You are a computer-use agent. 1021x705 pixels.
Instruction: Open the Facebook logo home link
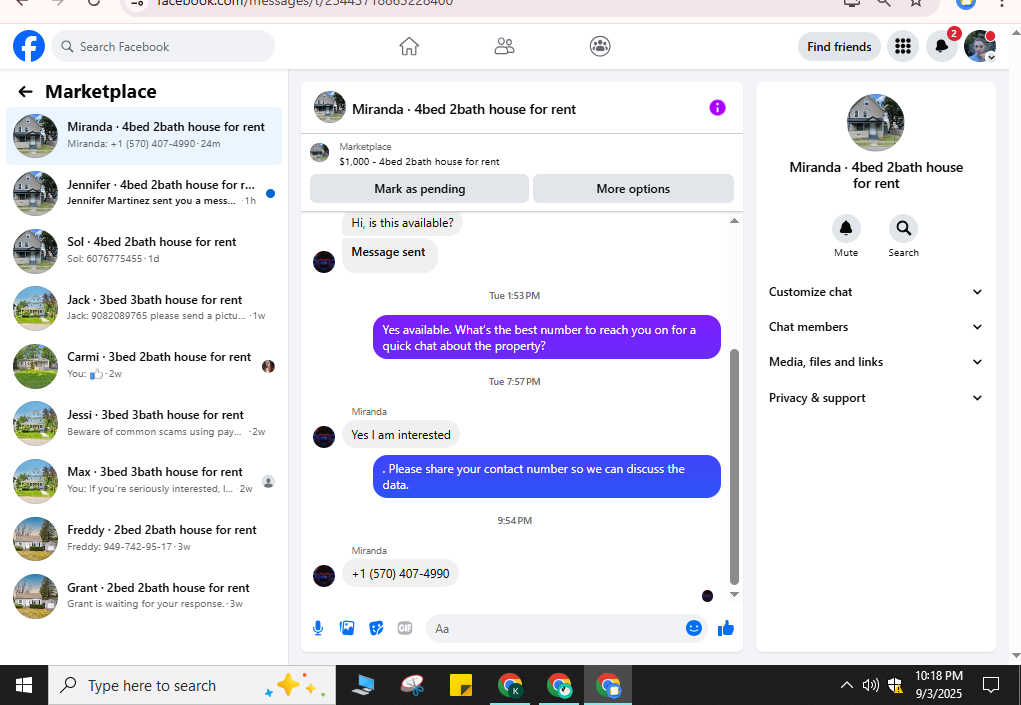[29, 47]
